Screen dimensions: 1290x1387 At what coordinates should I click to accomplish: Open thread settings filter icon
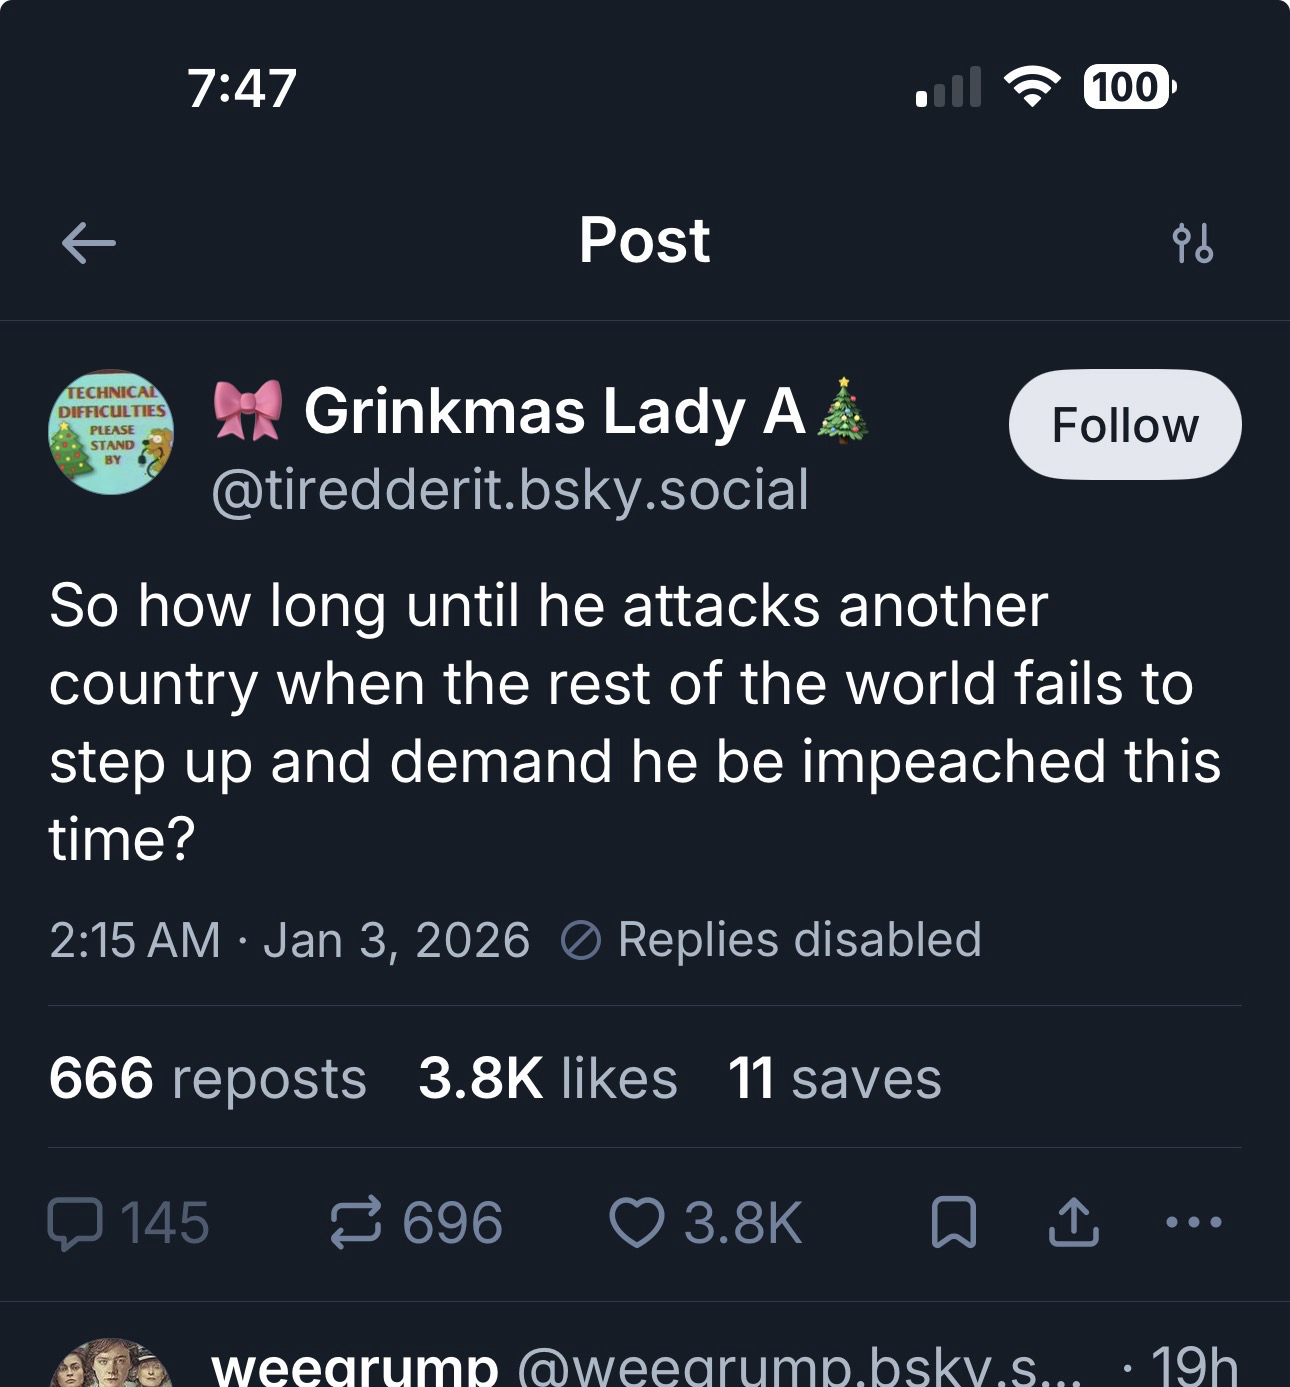pos(1192,243)
